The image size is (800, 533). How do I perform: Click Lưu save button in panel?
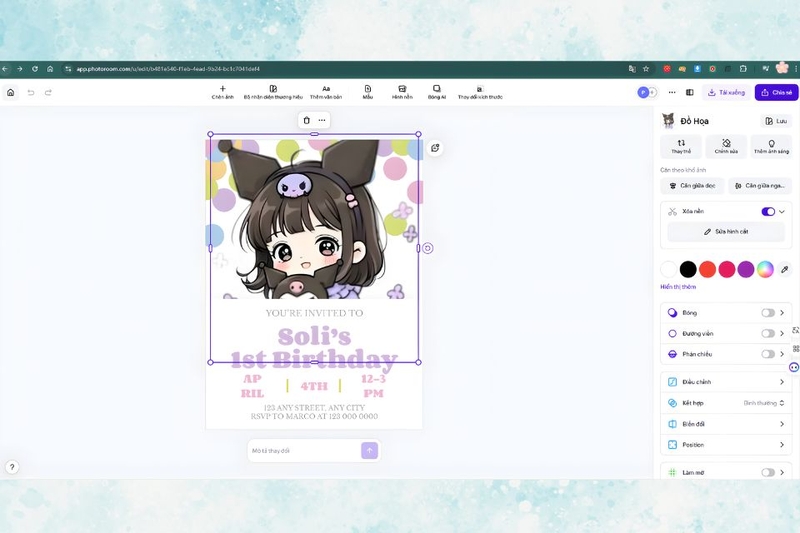click(776, 121)
